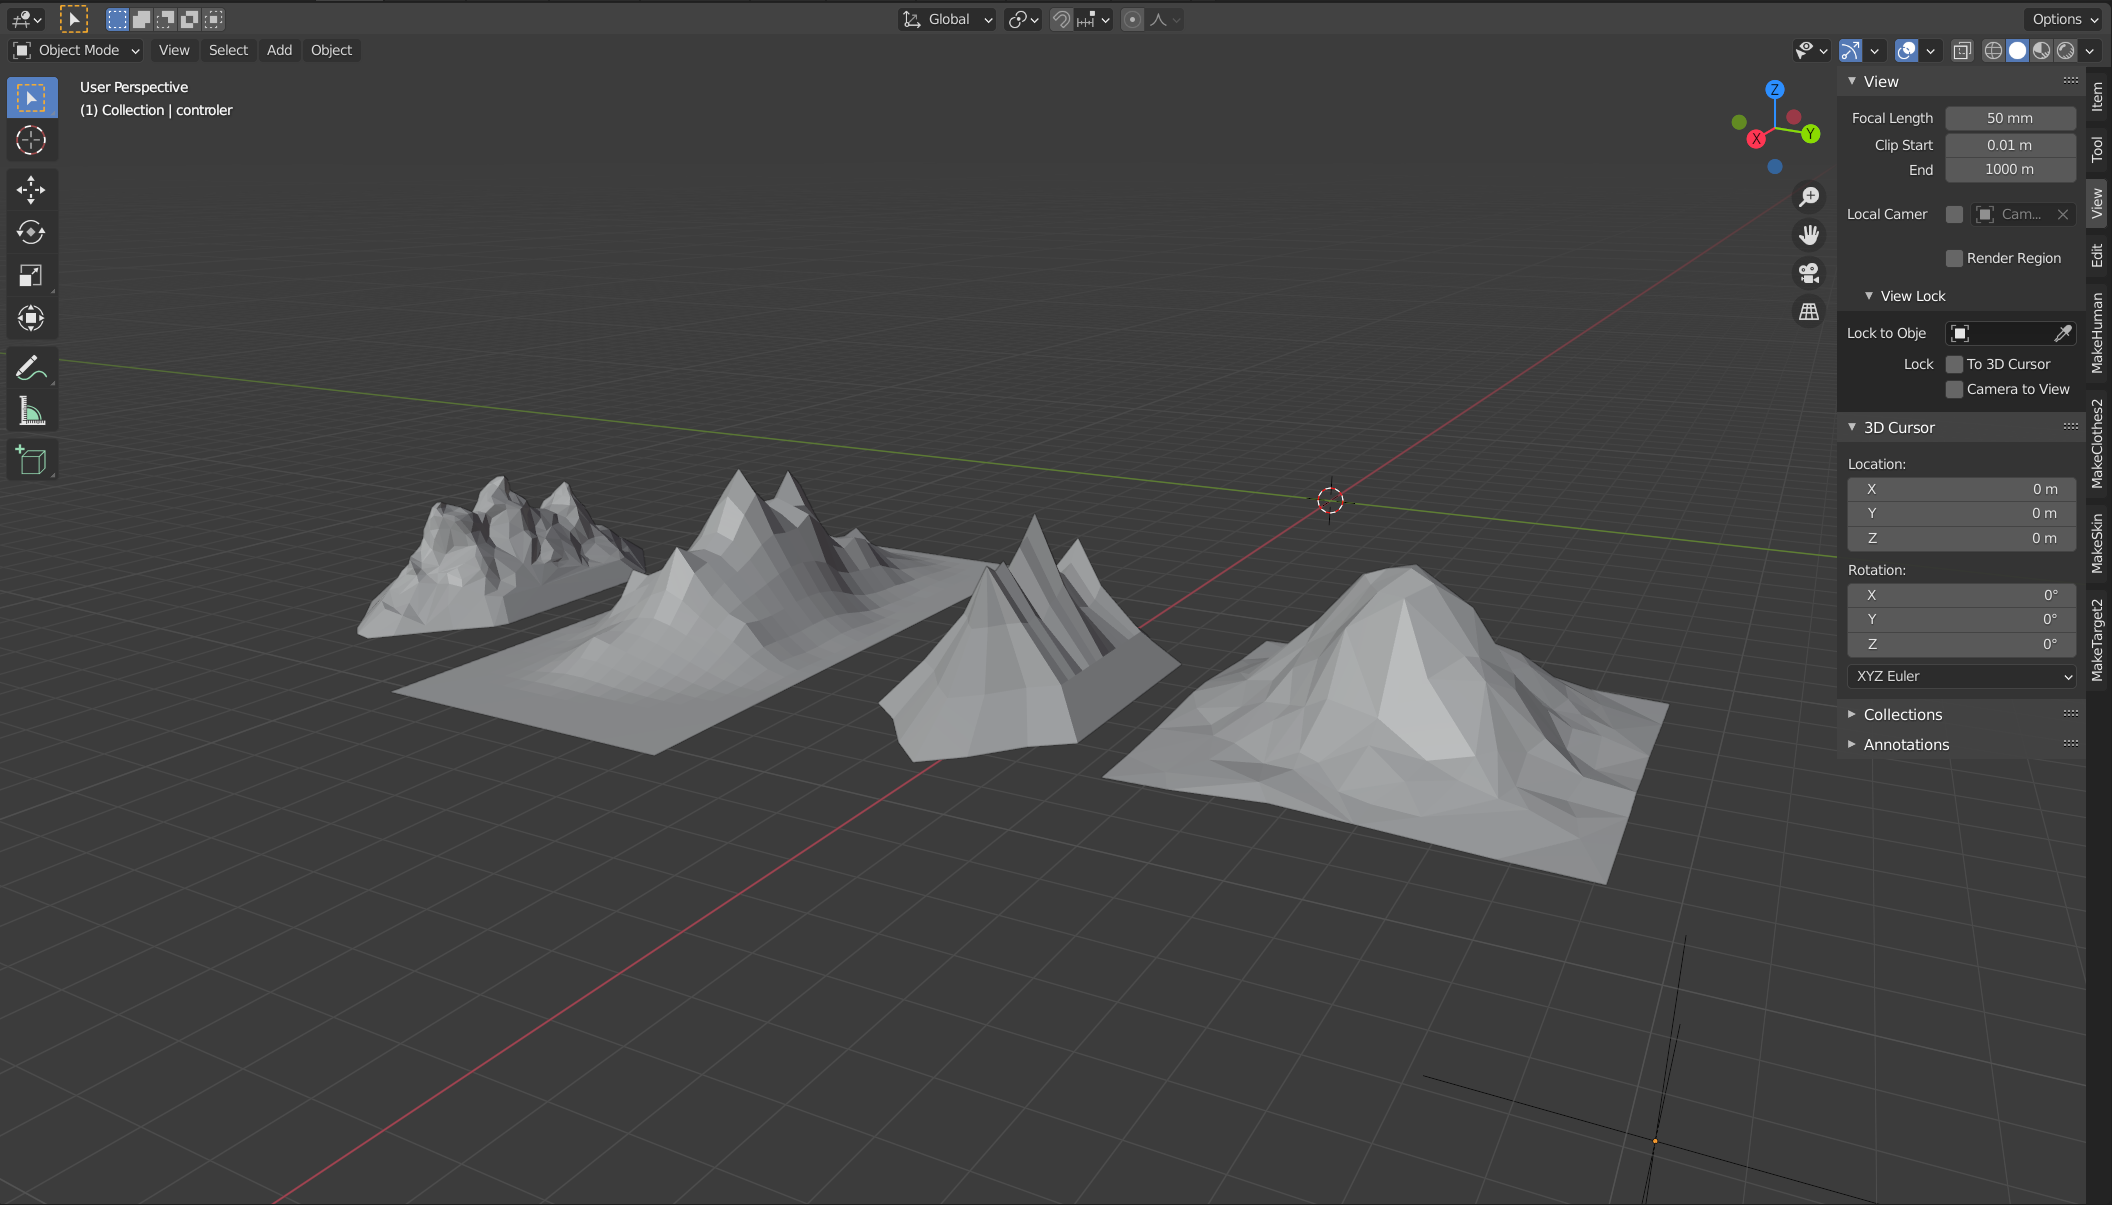Activate the Annotate pencil tool
This screenshot has width=2112, height=1205.
point(31,369)
